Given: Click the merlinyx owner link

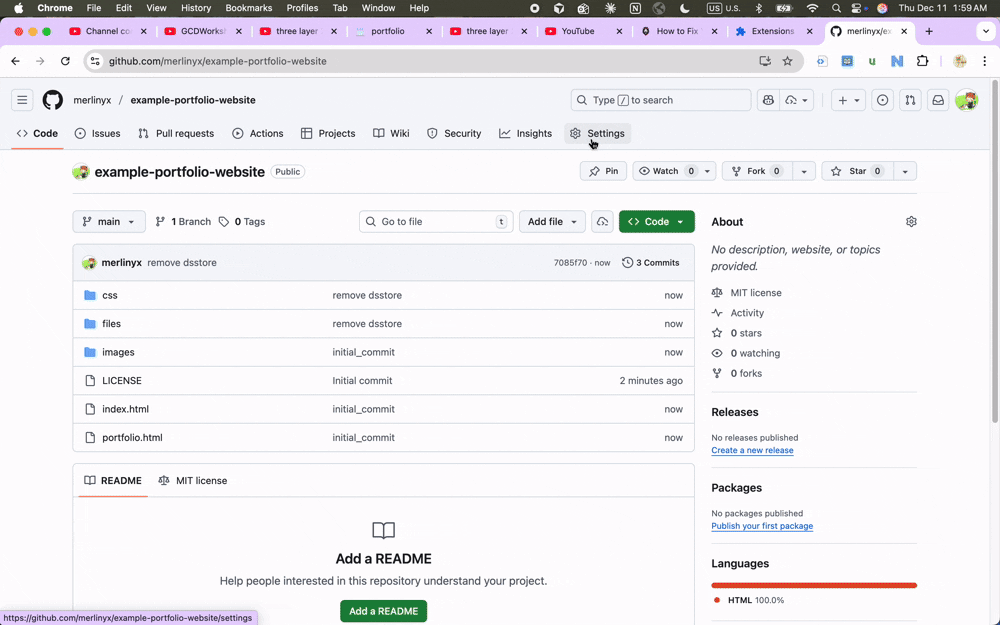Looking at the screenshot, I should pos(92,100).
